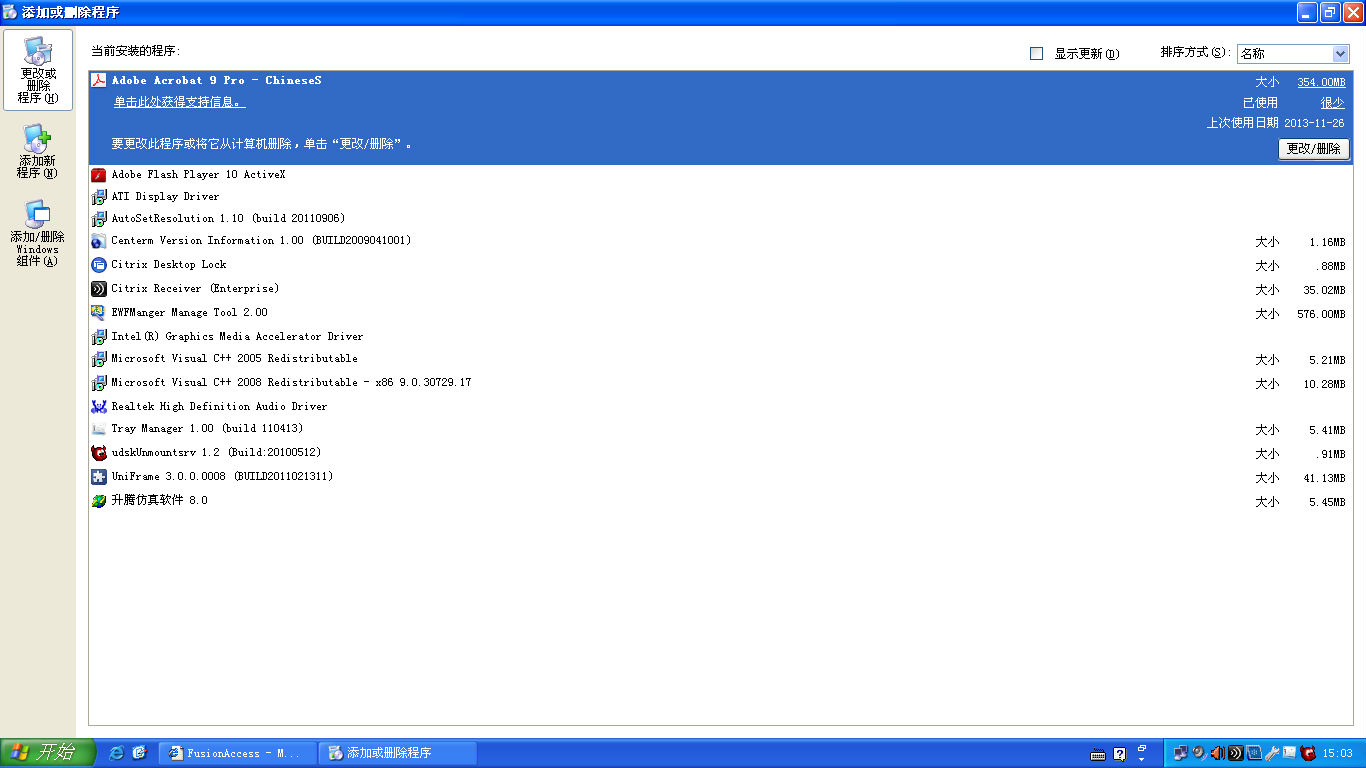Click the wrench tool tray icon
The width and height of the screenshot is (1366, 768).
click(x=1272, y=753)
